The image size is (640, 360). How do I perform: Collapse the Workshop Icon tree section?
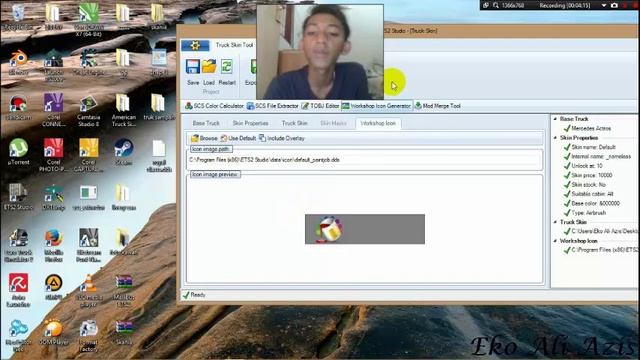555,241
